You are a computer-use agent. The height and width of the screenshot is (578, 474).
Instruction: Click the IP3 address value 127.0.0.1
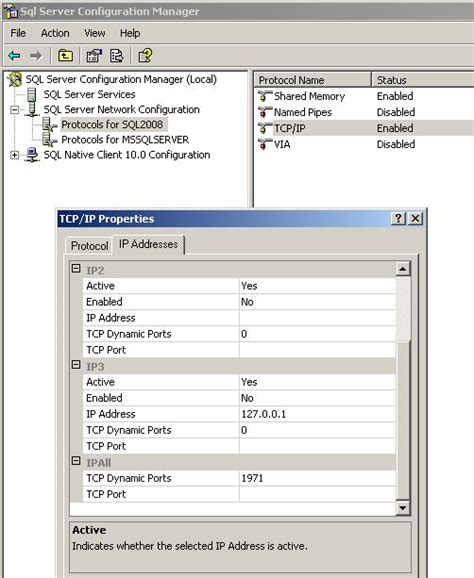click(317, 414)
